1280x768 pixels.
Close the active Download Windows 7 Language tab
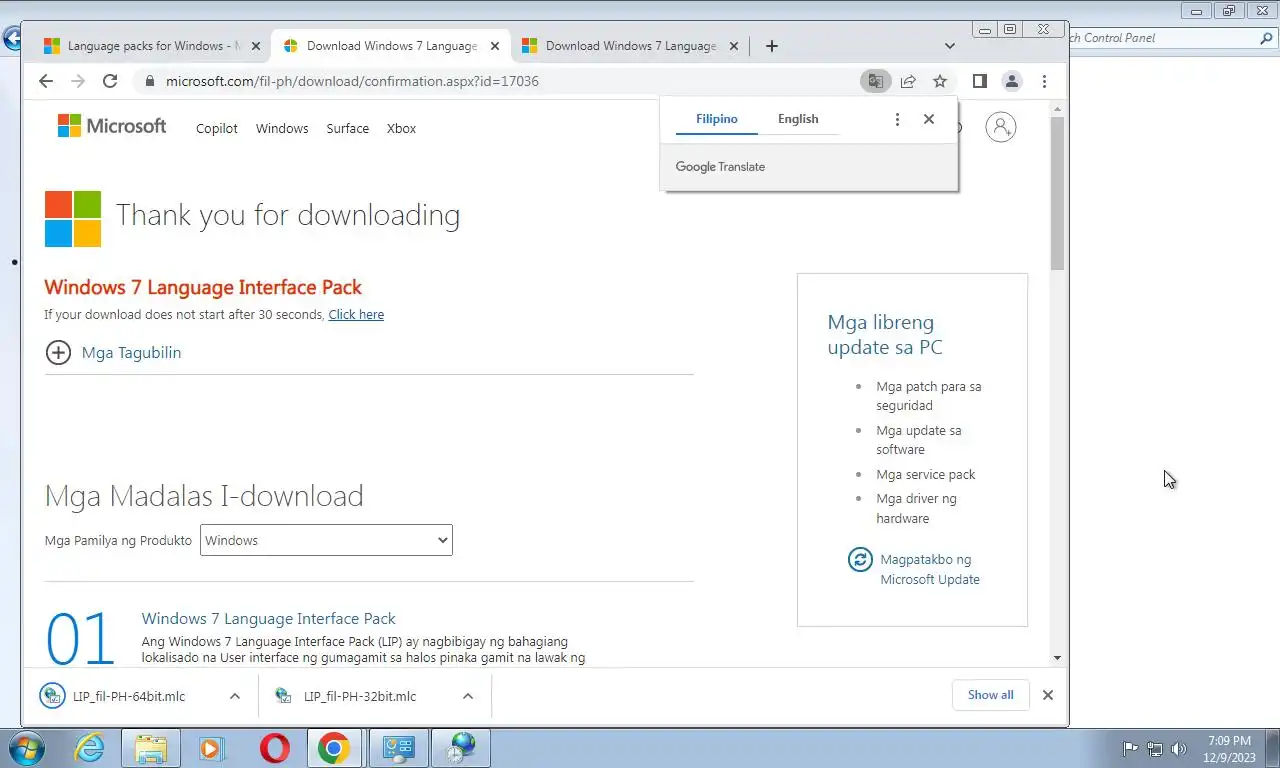[495, 46]
